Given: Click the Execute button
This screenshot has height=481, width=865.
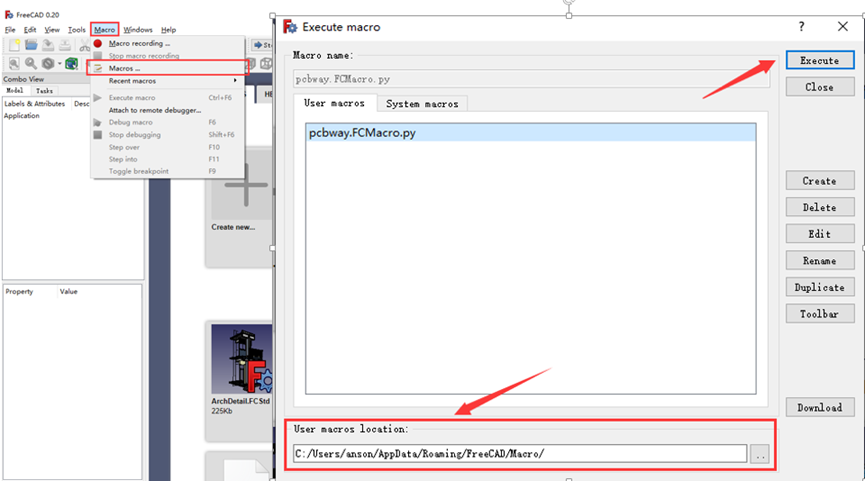Looking at the screenshot, I should (x=820, y=60).
